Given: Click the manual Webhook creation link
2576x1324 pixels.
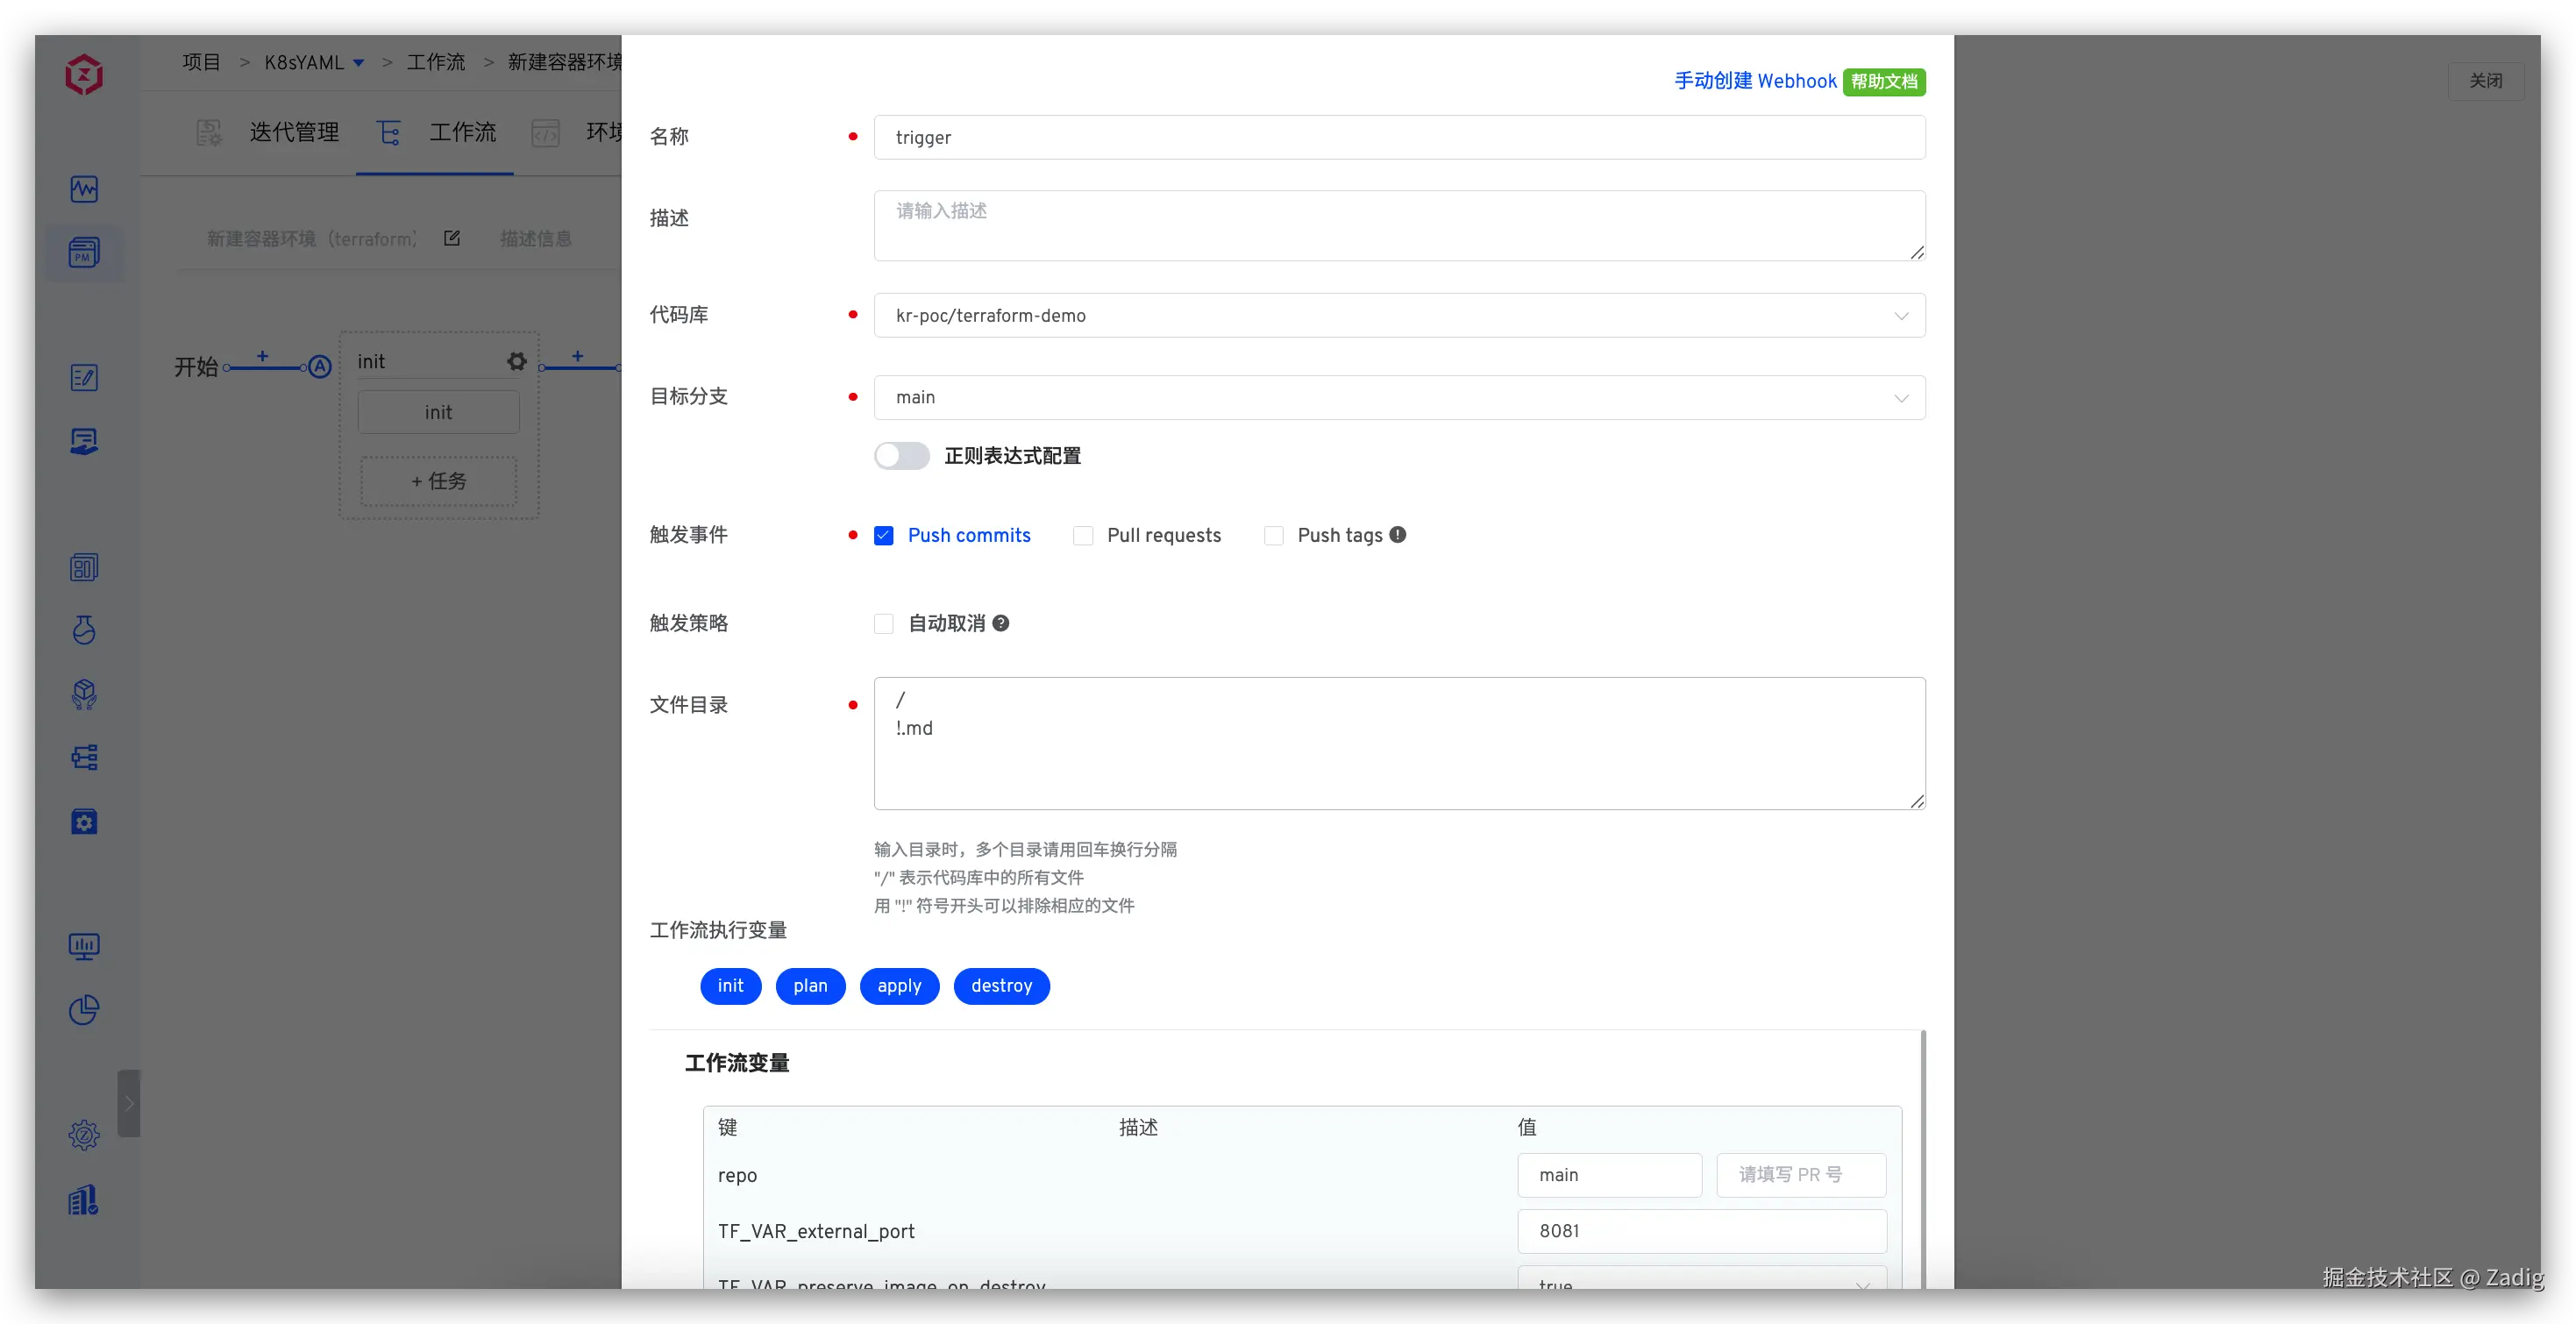Looking at the screenshot, I should [1755, 81].
